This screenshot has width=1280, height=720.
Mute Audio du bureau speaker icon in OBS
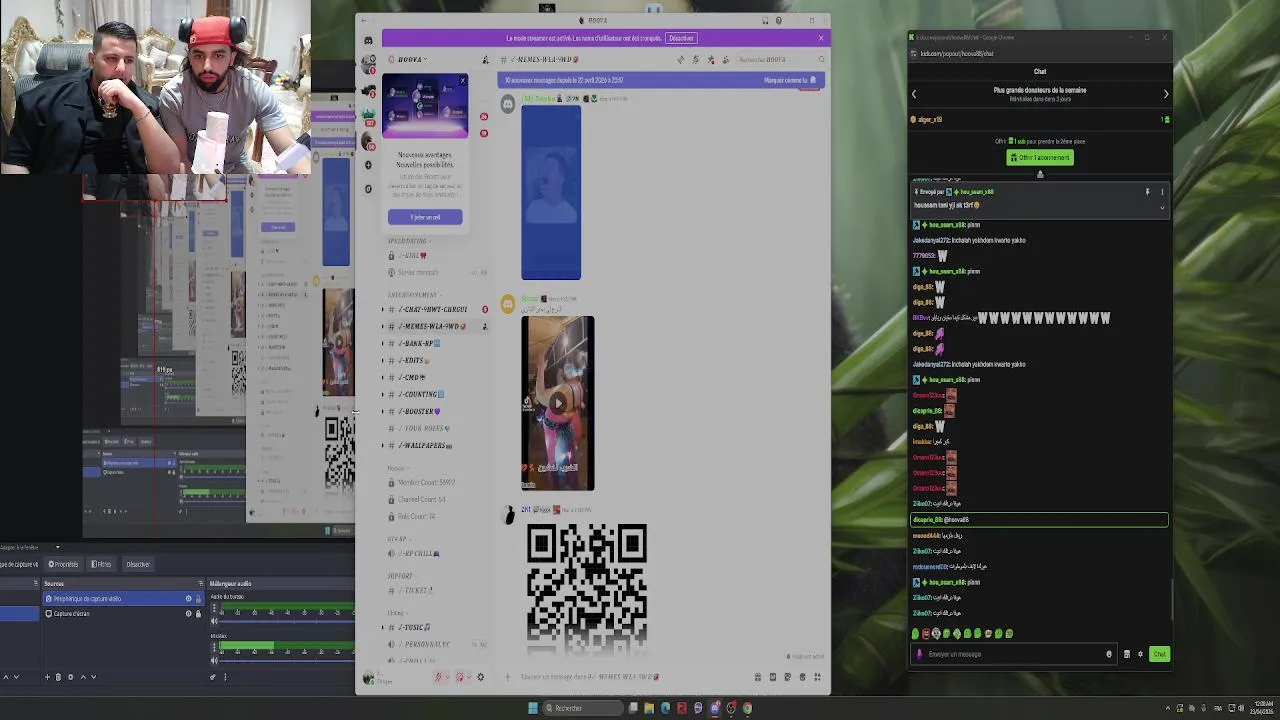point(214,621)
